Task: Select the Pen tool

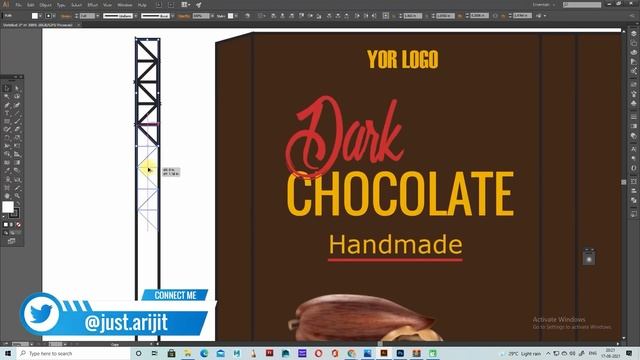Action: 7,105
